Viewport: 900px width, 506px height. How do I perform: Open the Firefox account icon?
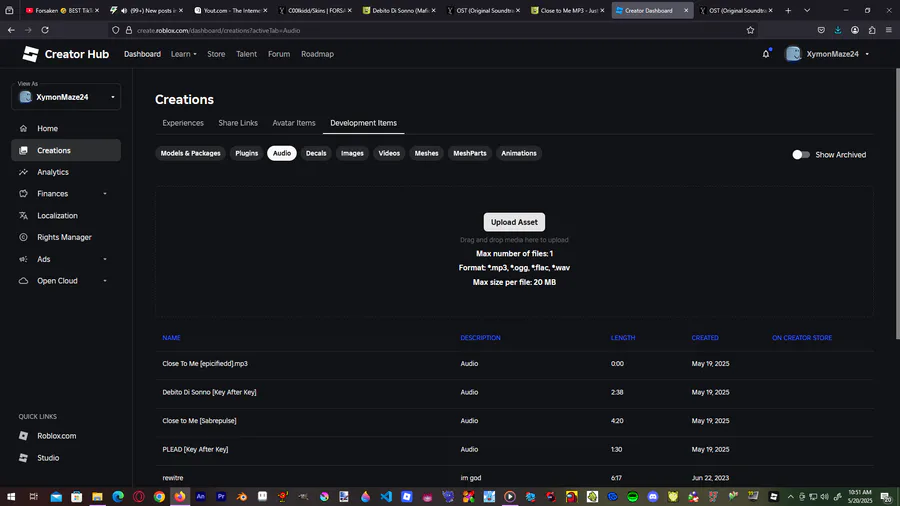[855, 30]
